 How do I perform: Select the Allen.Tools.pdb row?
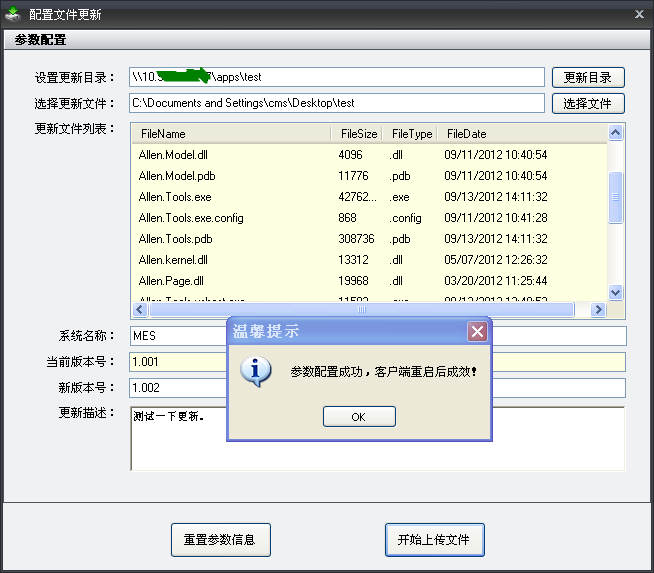[370, 239]
